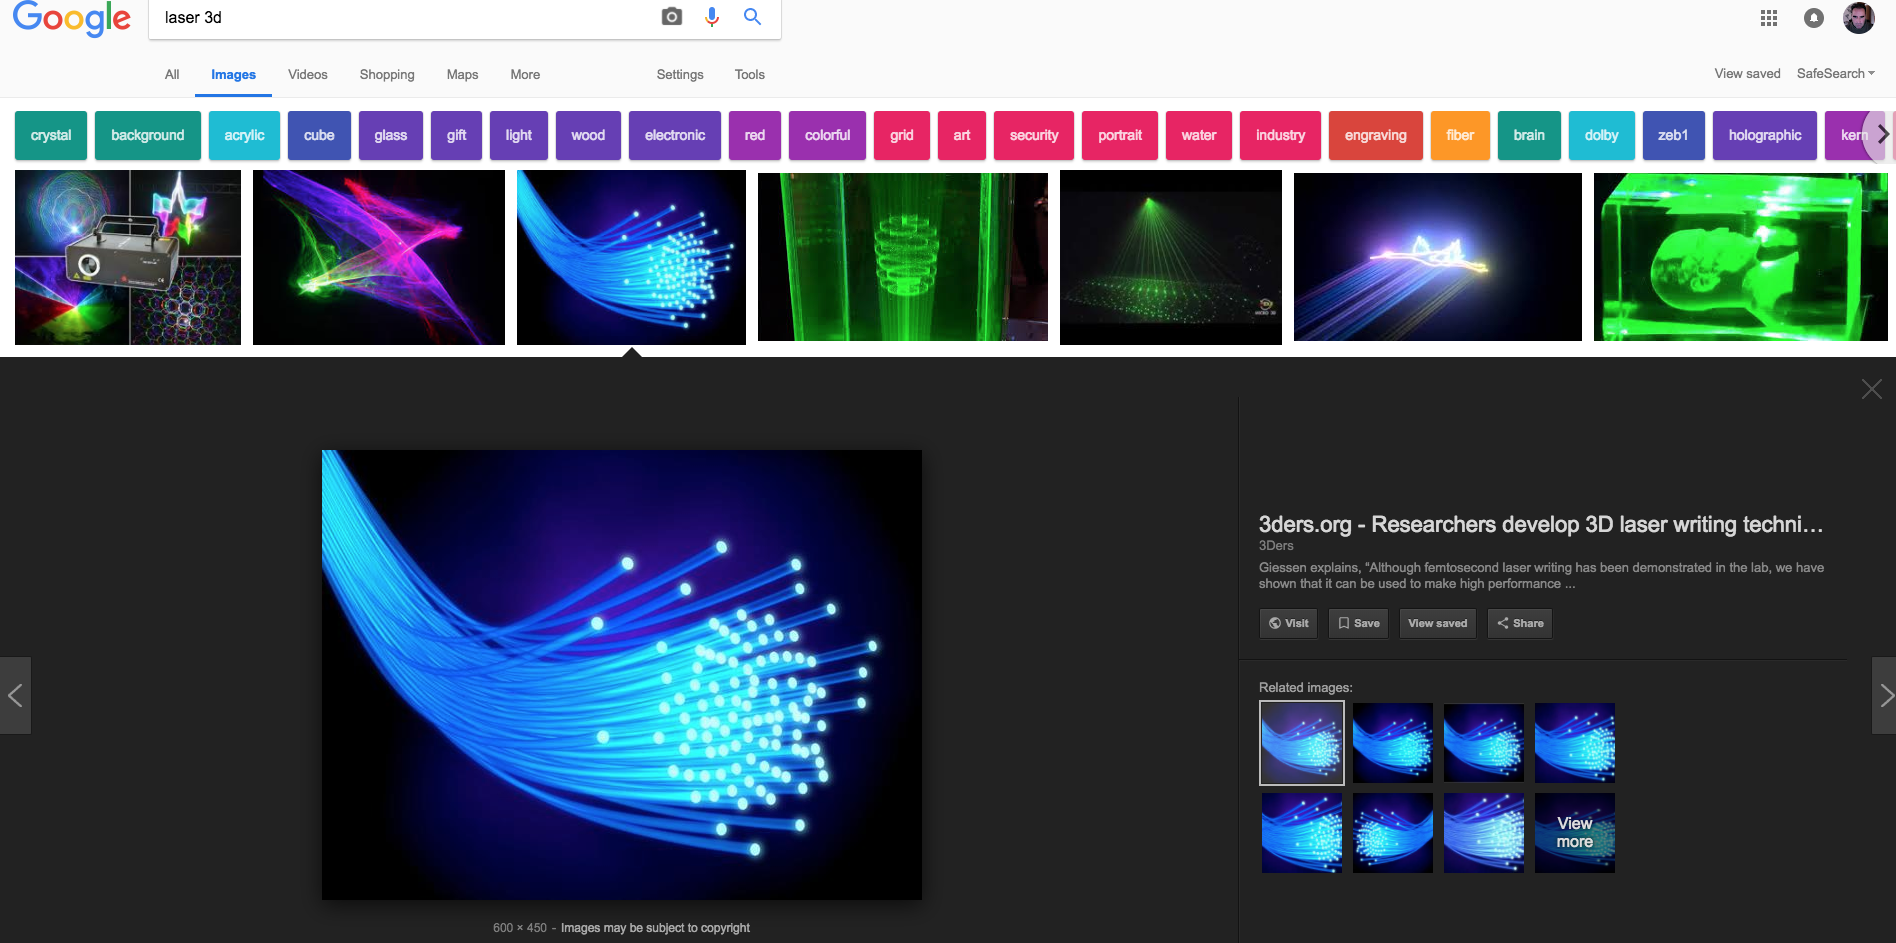Filter by the crystal chip

pyautogui.click(x=51, y=135)
